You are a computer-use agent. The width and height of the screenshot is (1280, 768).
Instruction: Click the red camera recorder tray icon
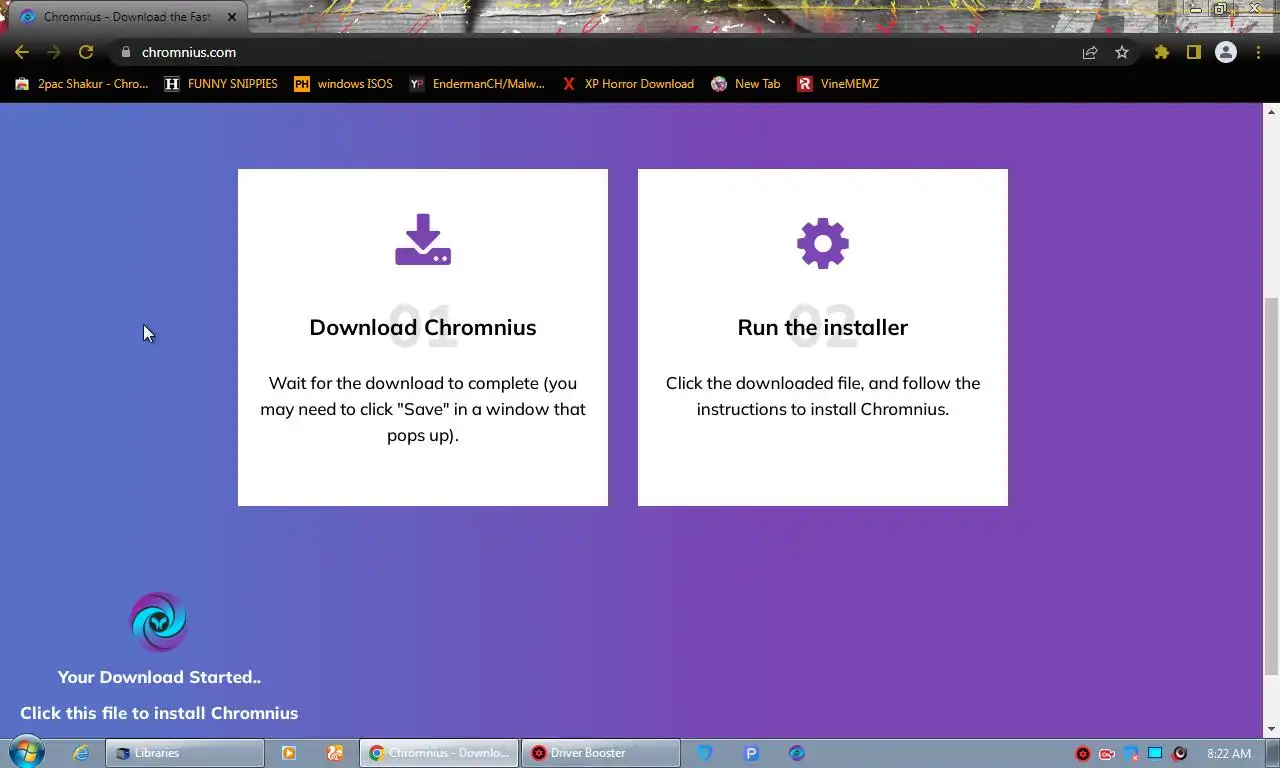pyautogui.click(x=1107, y=754)
